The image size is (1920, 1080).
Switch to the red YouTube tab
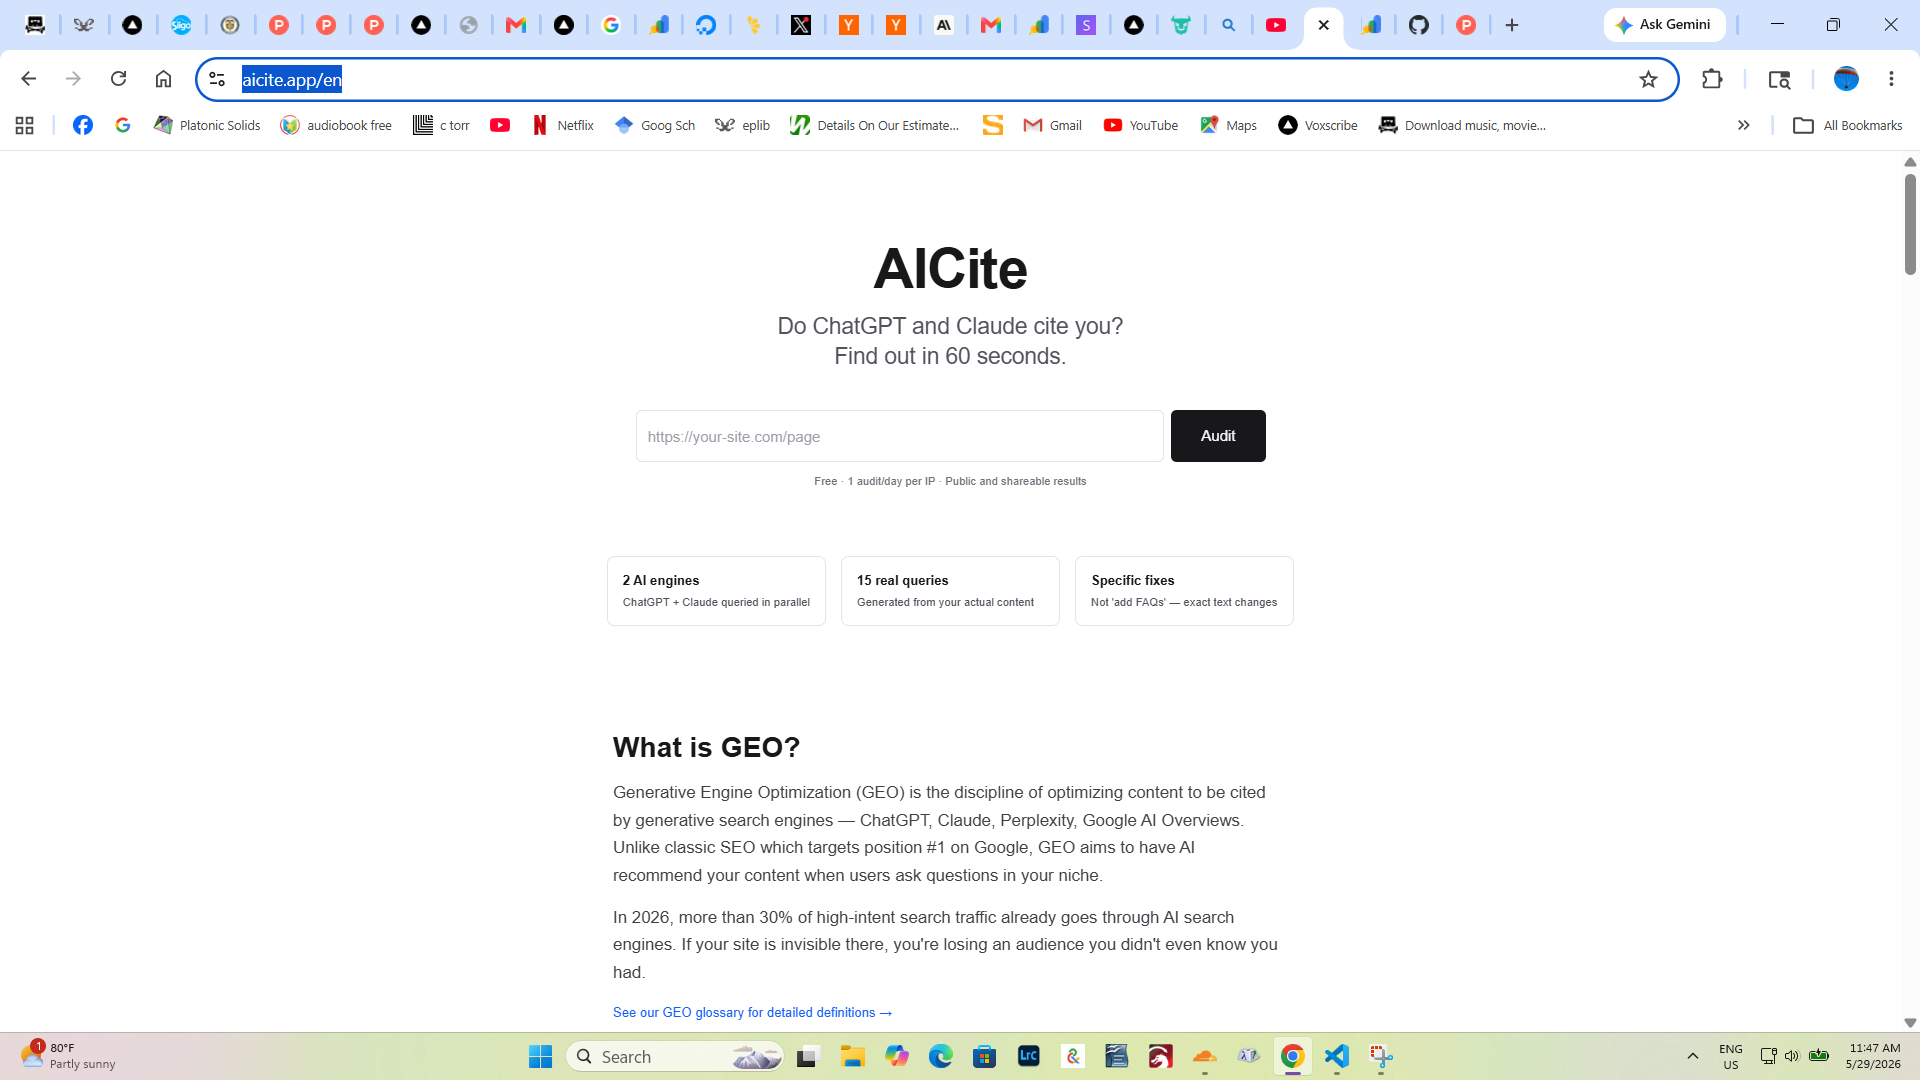pyautogui.click(x=1276, y=25)
